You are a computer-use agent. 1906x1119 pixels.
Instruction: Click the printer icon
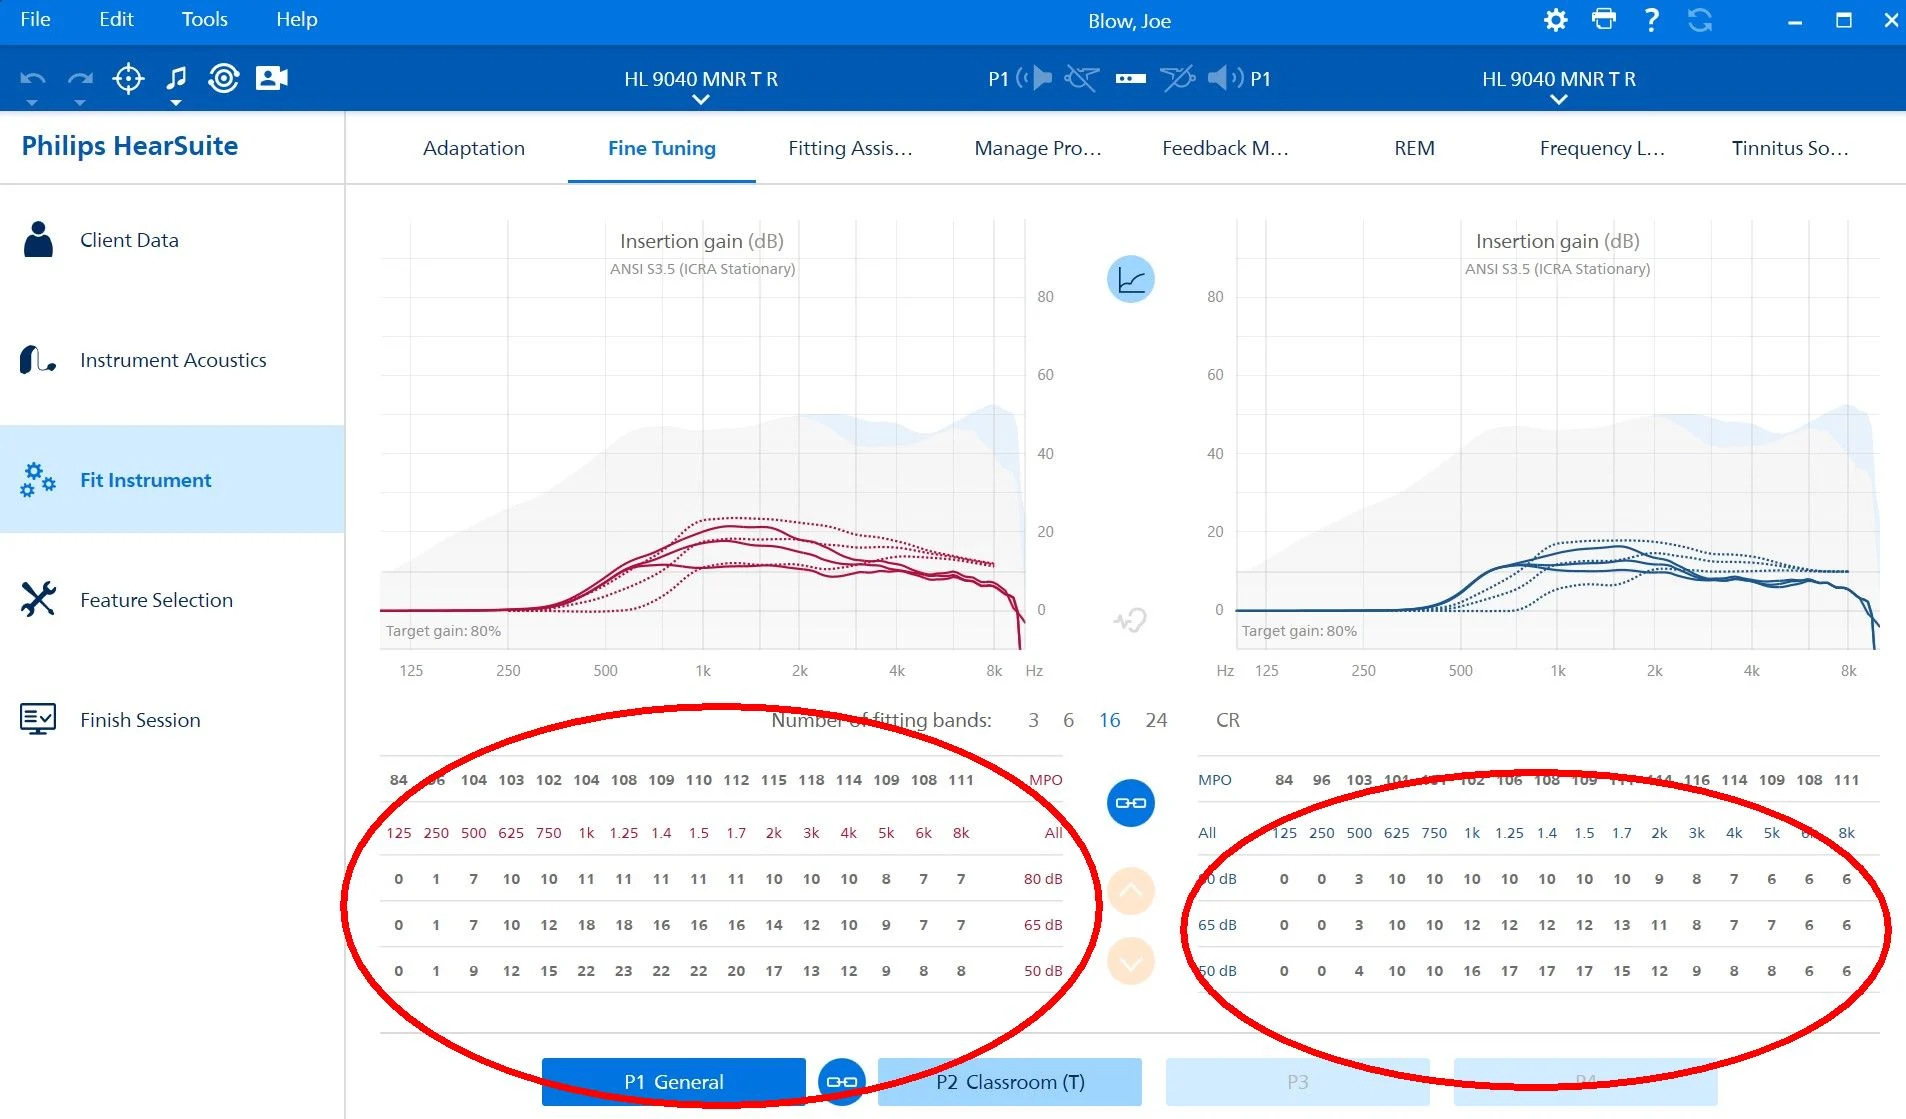pos(1603,19)
